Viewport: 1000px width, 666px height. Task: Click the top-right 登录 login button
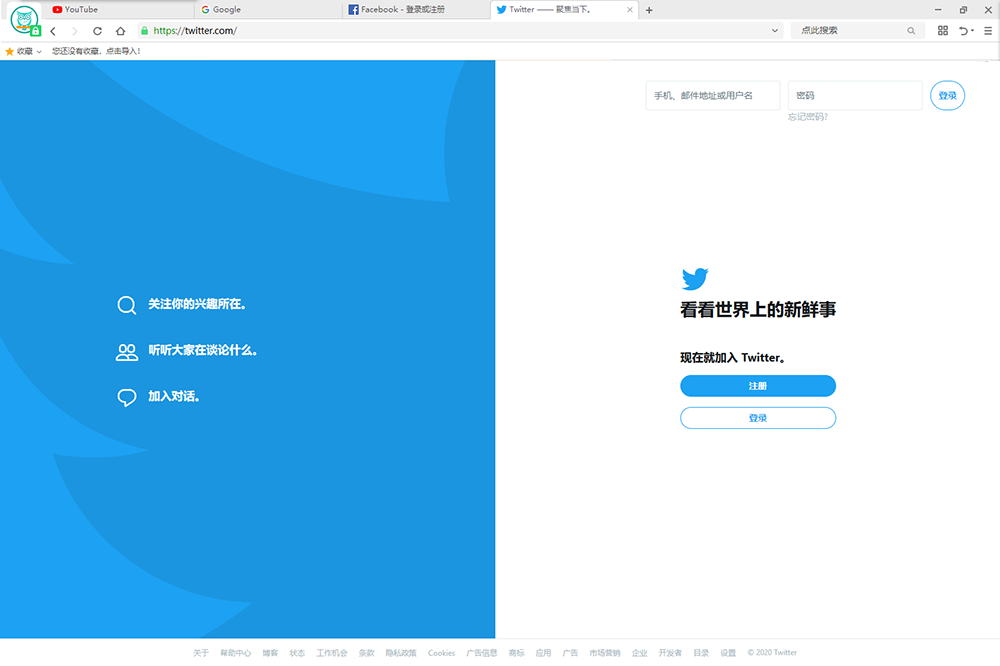tap(947, 96)
